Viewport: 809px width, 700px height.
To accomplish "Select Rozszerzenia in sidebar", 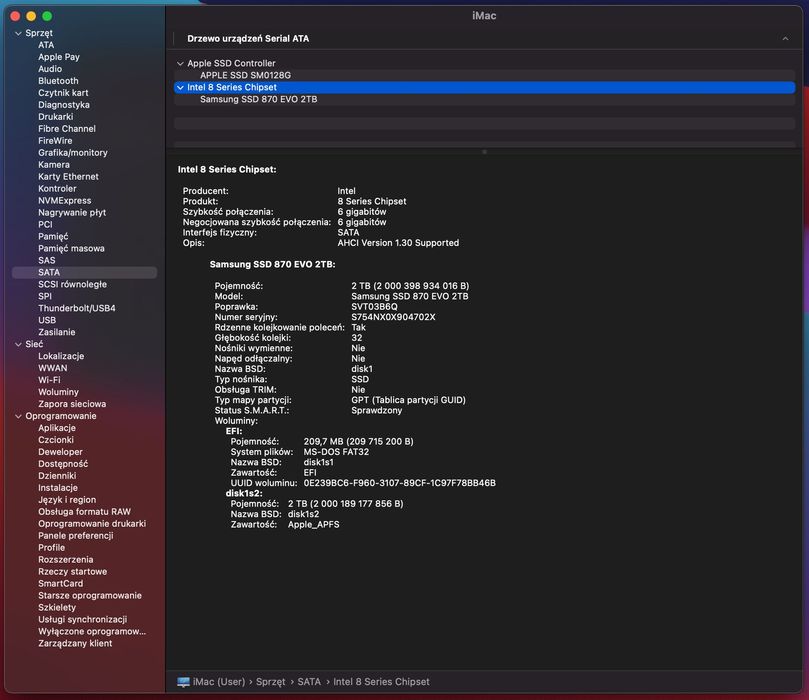I will (66, 559).
